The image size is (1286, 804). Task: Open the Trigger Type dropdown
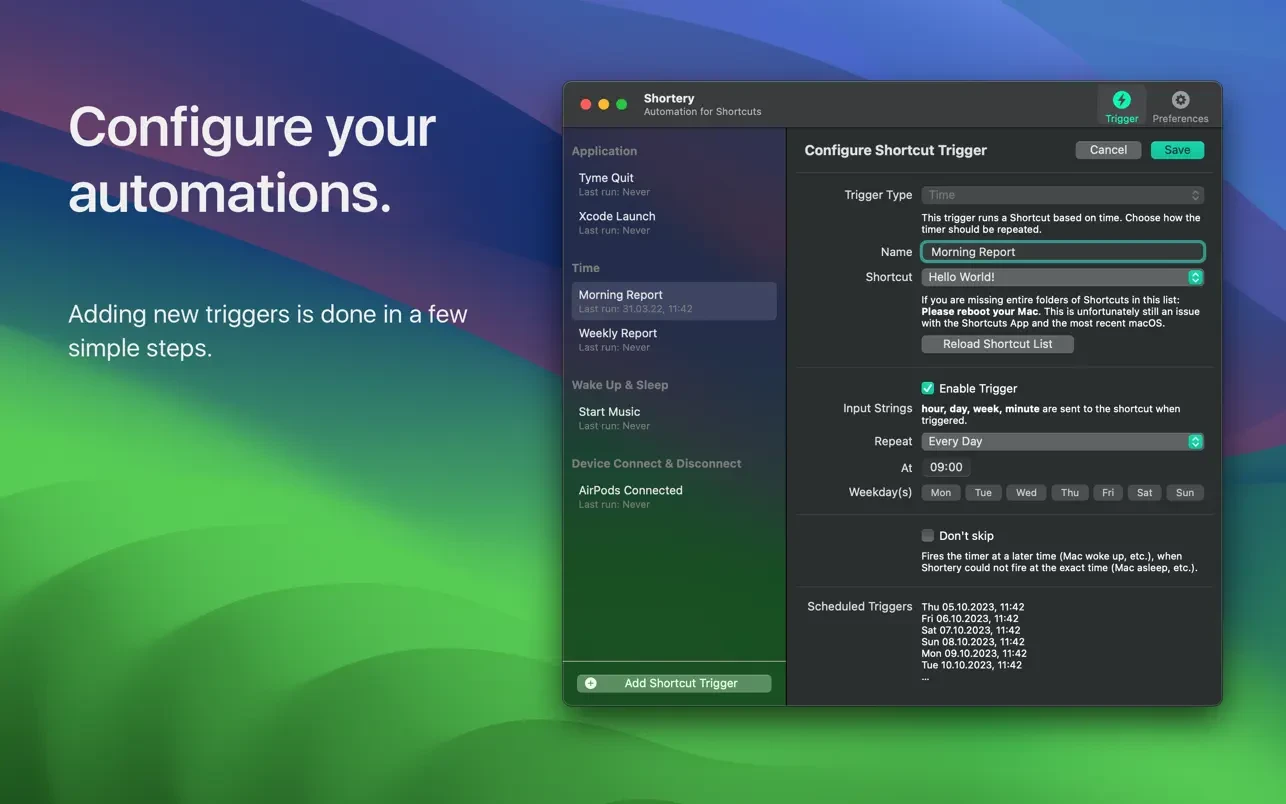pos(1062,195)
